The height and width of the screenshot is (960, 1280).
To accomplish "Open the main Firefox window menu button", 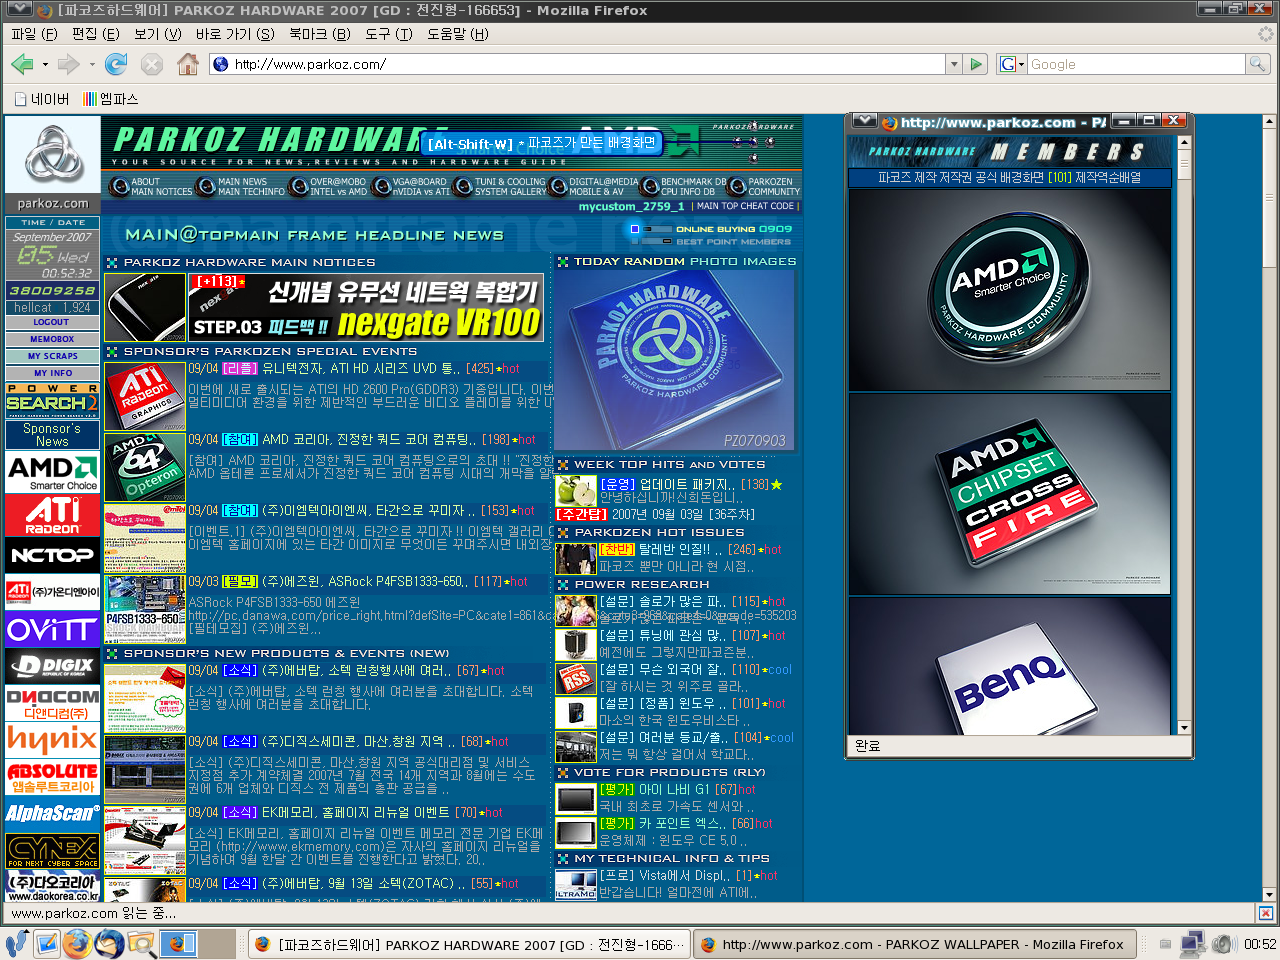I will tap(18, 10).
